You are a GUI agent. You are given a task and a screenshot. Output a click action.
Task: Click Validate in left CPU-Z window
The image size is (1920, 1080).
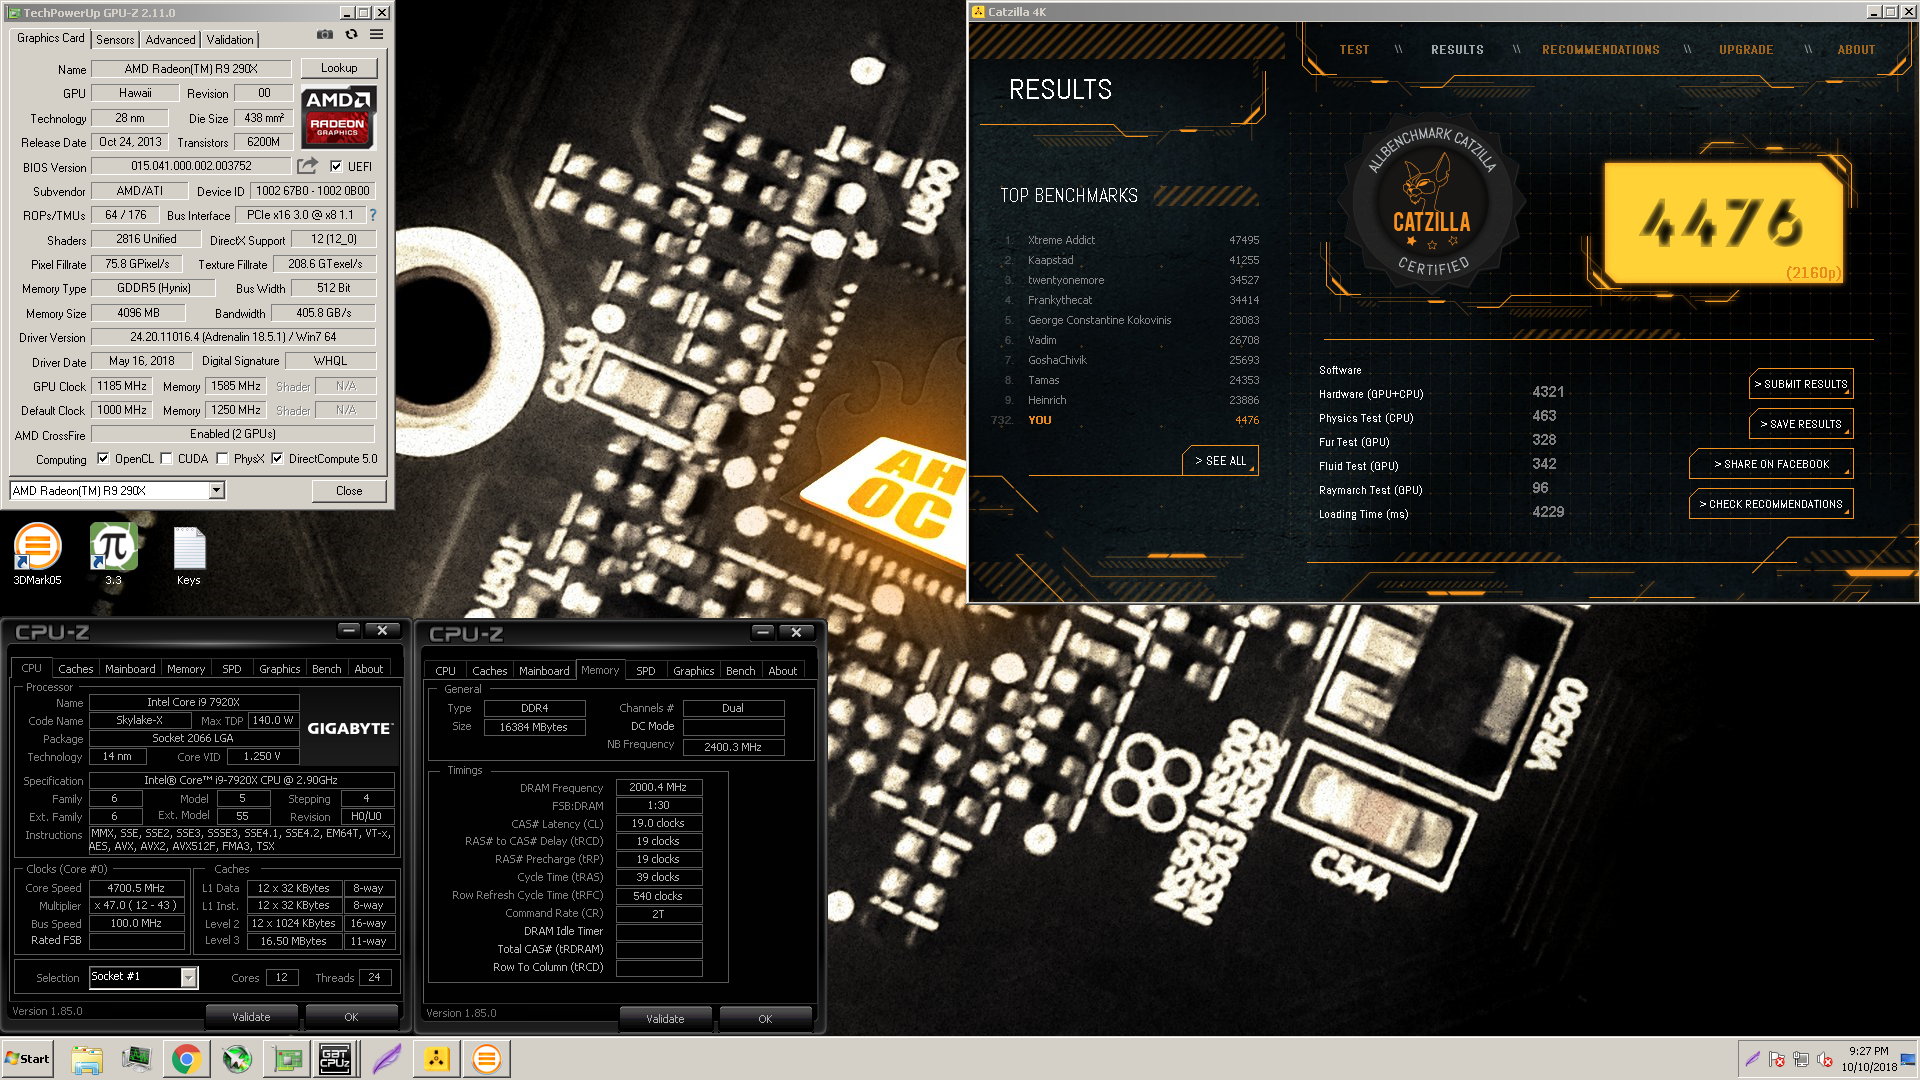[251, 1017]
